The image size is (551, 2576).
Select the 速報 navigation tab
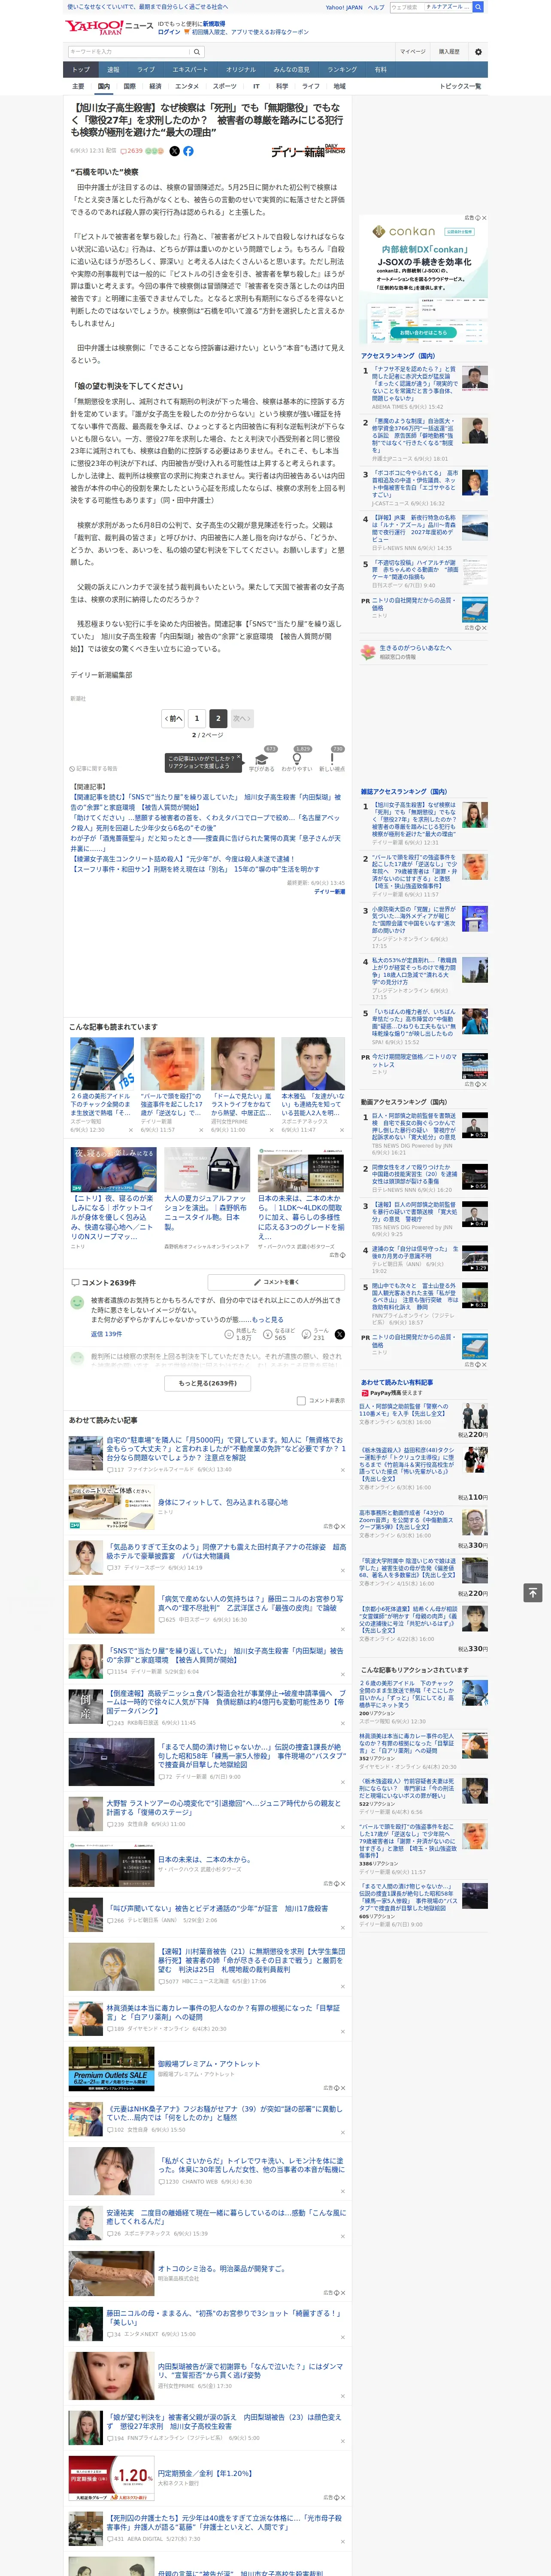pos(113,70)
